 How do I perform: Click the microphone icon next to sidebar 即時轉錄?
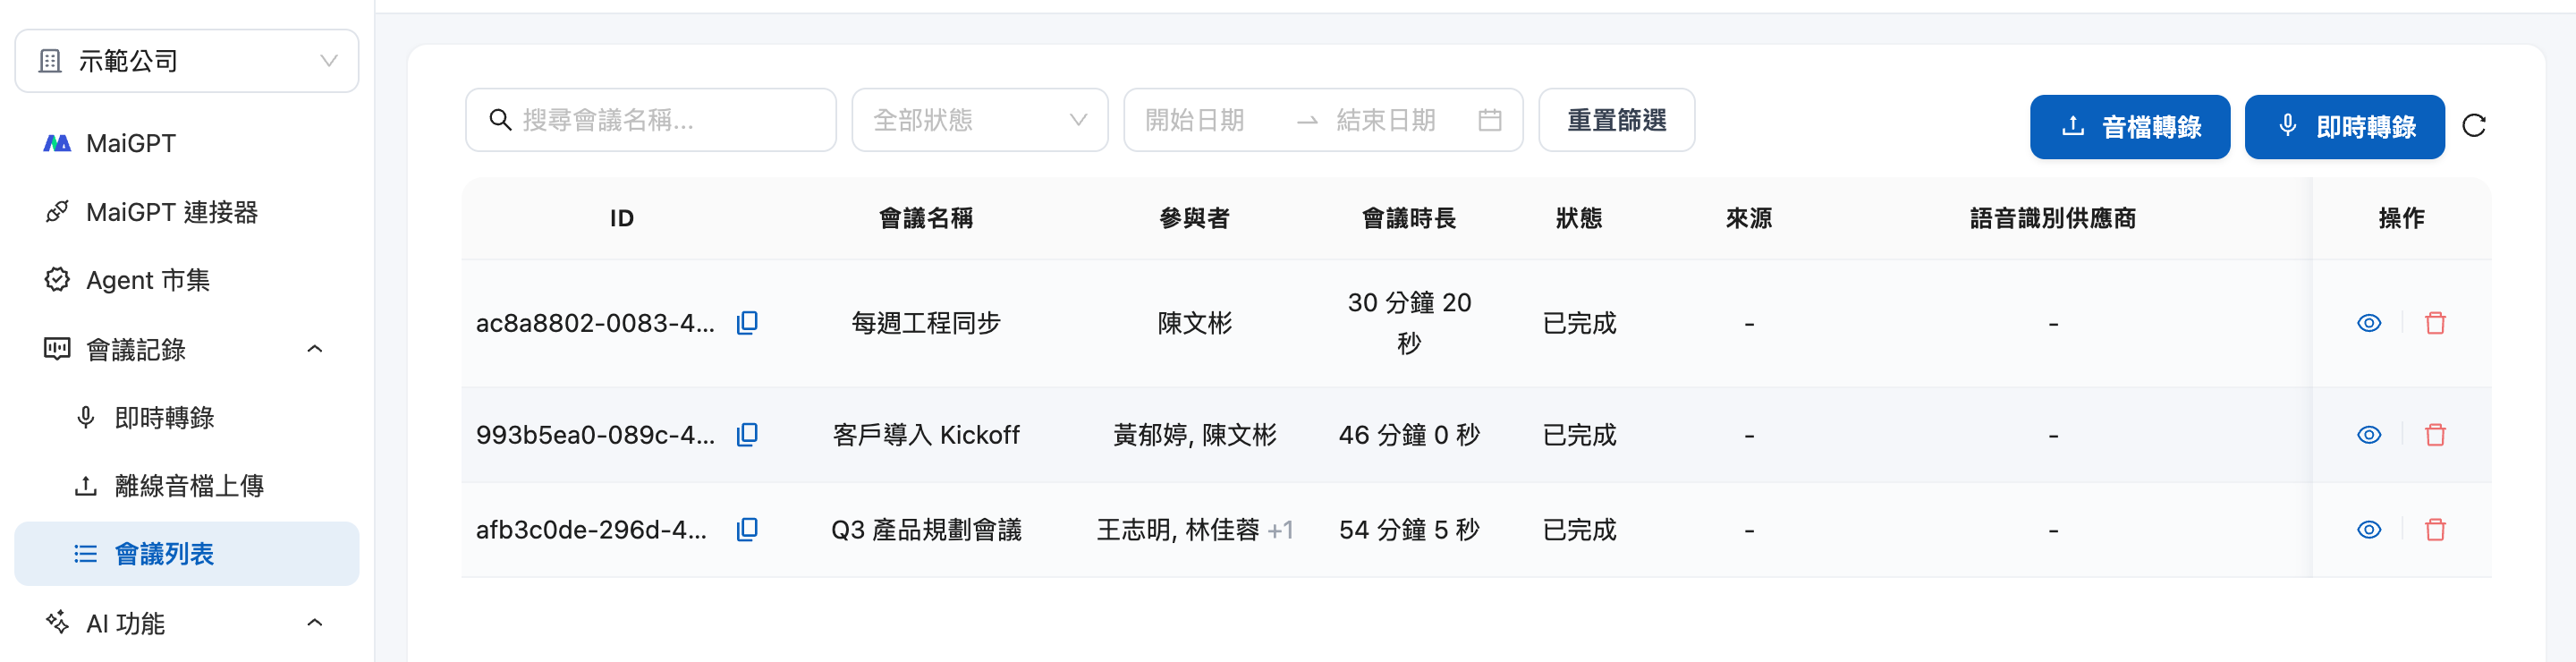pyautogui.click(x=86, y=418)
